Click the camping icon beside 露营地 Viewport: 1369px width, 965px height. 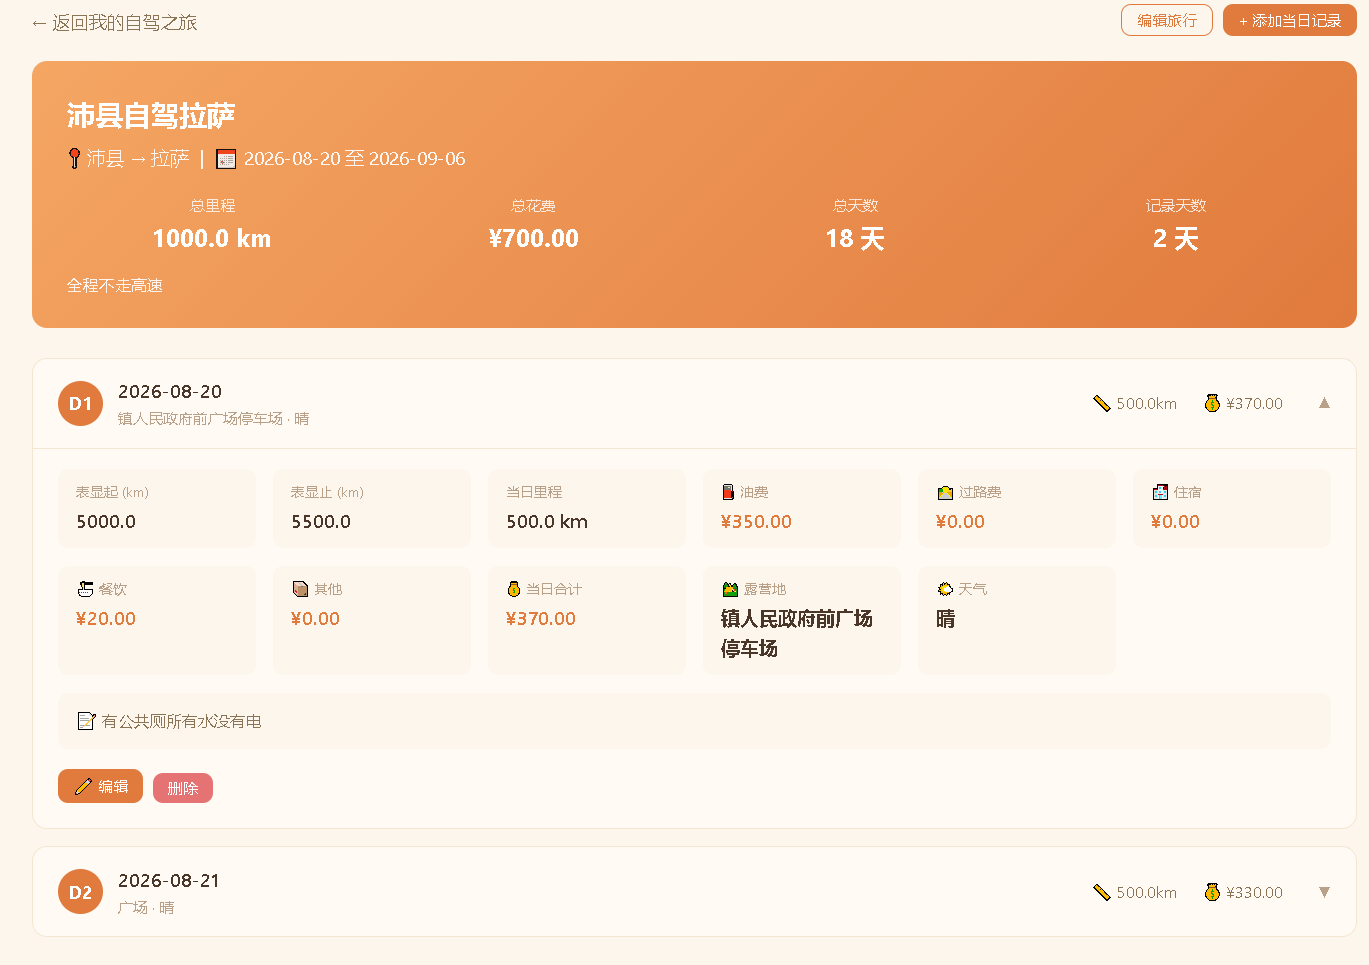(730, 589)
